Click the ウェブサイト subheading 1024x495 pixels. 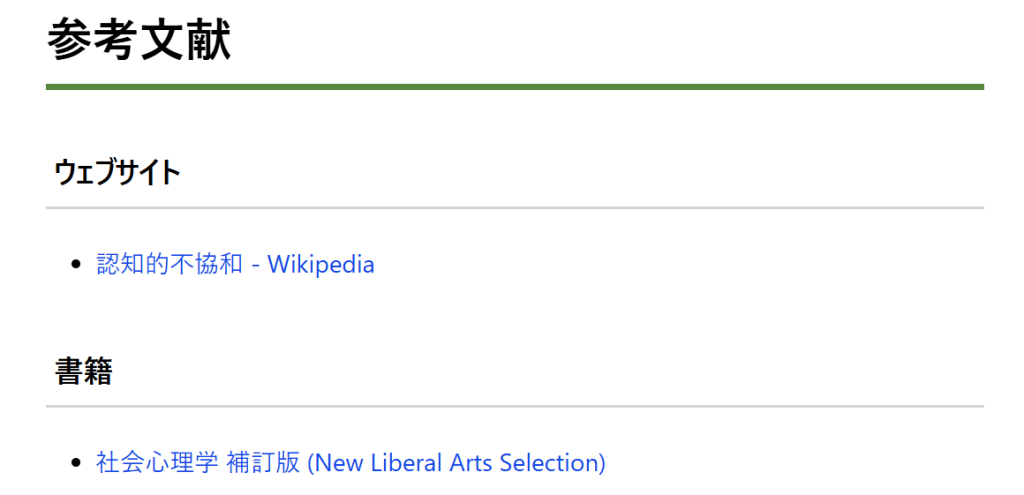pos(117,172)
